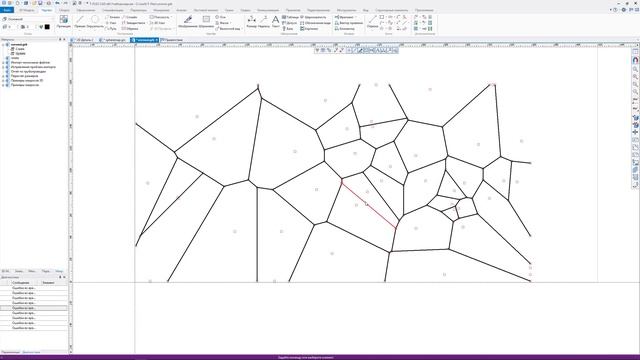
Task: Click the Оси axes tool
Action: pyautogui.click(x=220, y=17)
